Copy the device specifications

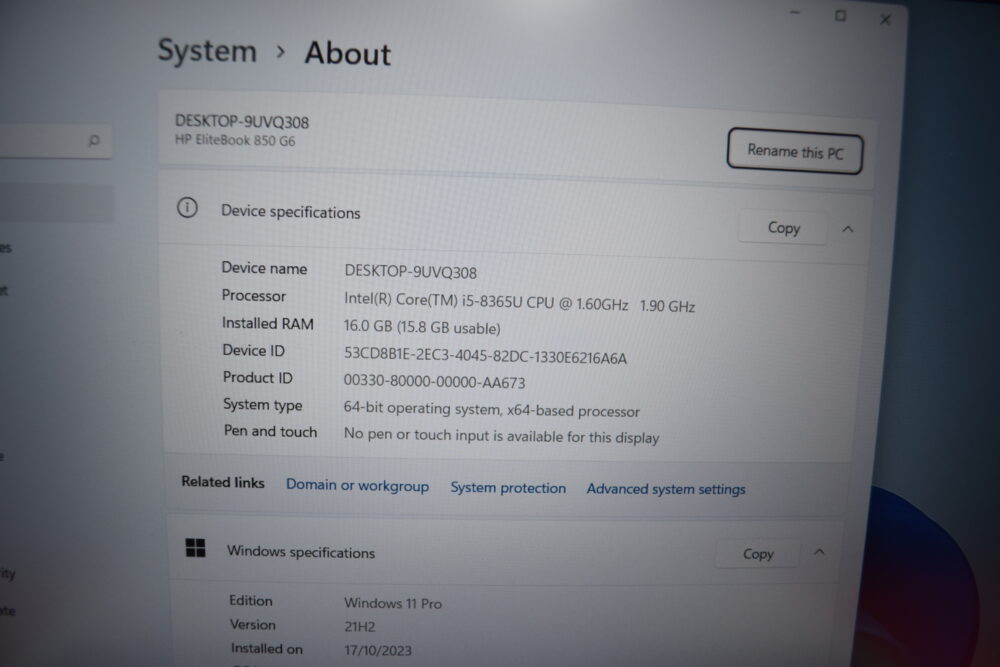(x=783, y=228)
